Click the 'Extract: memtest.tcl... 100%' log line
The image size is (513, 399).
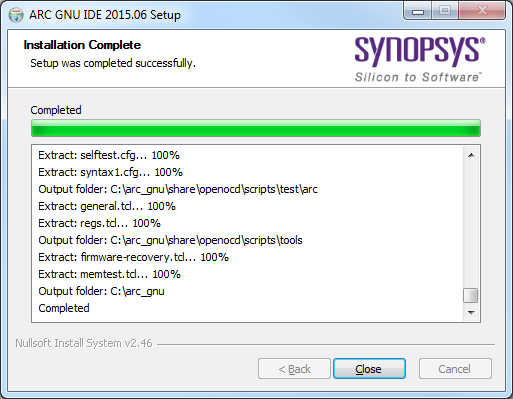(x=109, y=274)
